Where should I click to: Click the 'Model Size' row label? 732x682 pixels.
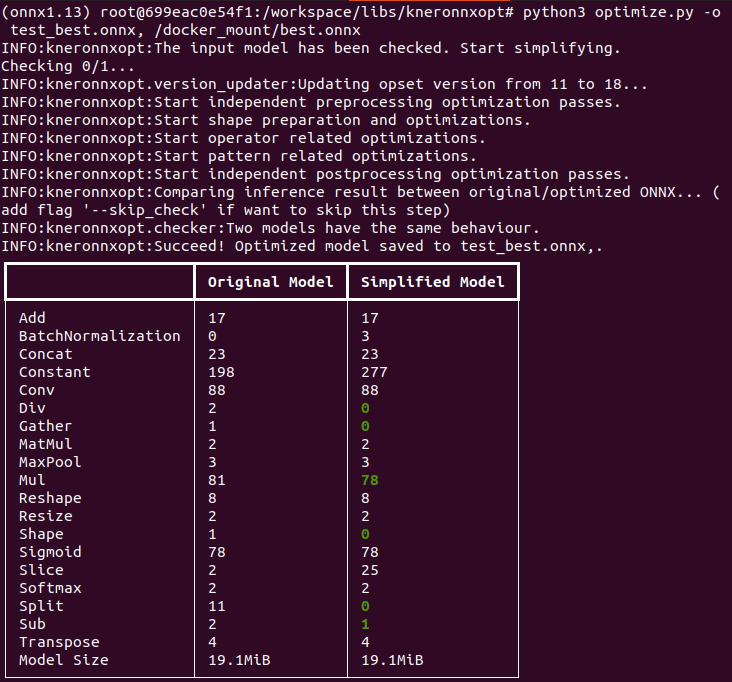tap(63, 660)
